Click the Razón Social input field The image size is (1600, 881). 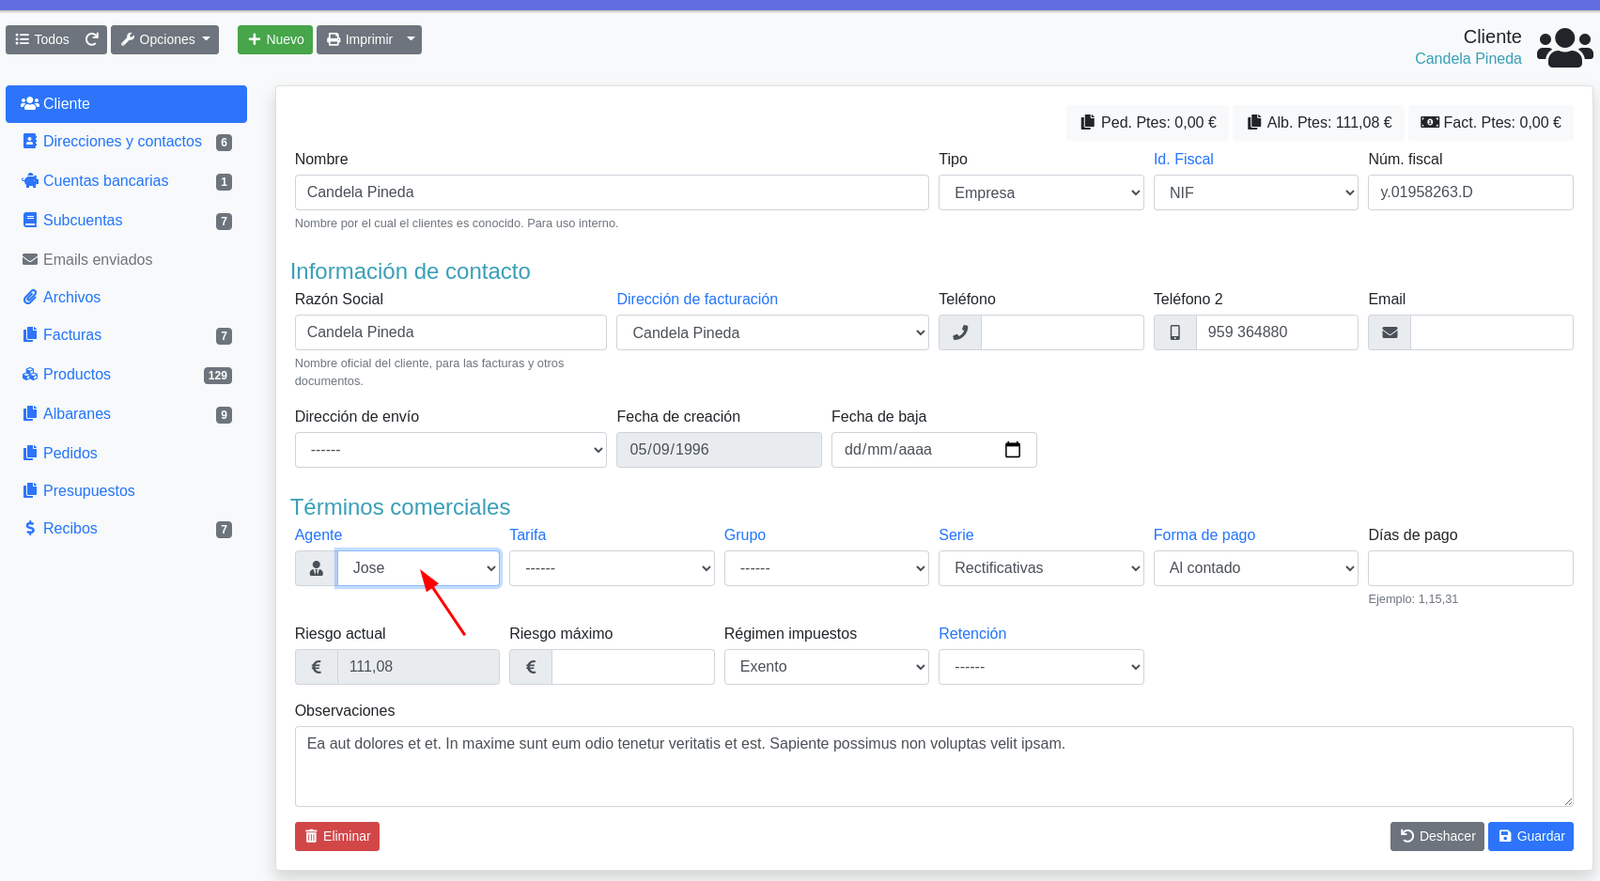pos(451,332)
